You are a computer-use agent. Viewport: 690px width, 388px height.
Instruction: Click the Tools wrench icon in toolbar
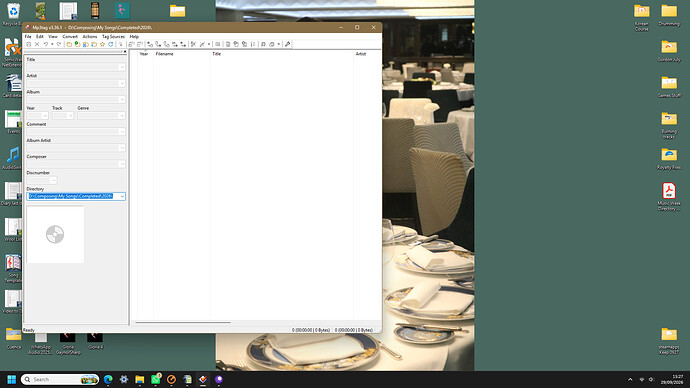pos(287,44)
